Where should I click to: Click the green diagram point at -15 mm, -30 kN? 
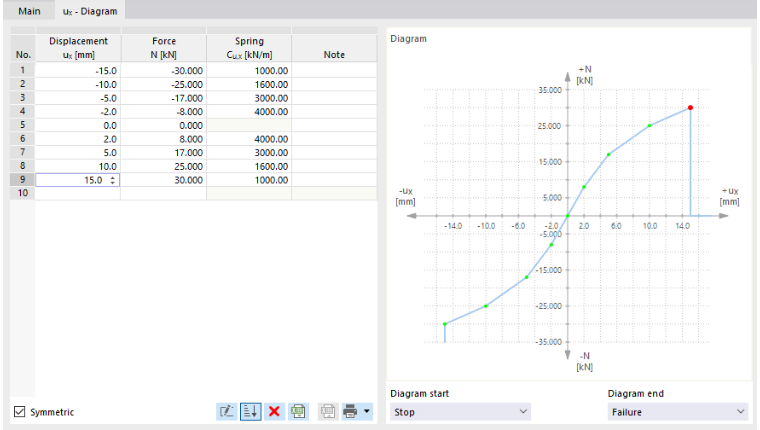445,324
